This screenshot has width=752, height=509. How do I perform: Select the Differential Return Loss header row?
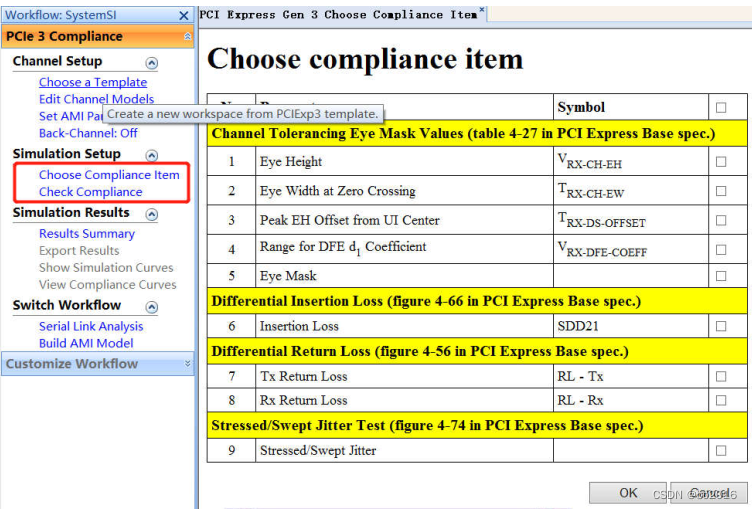477,351
